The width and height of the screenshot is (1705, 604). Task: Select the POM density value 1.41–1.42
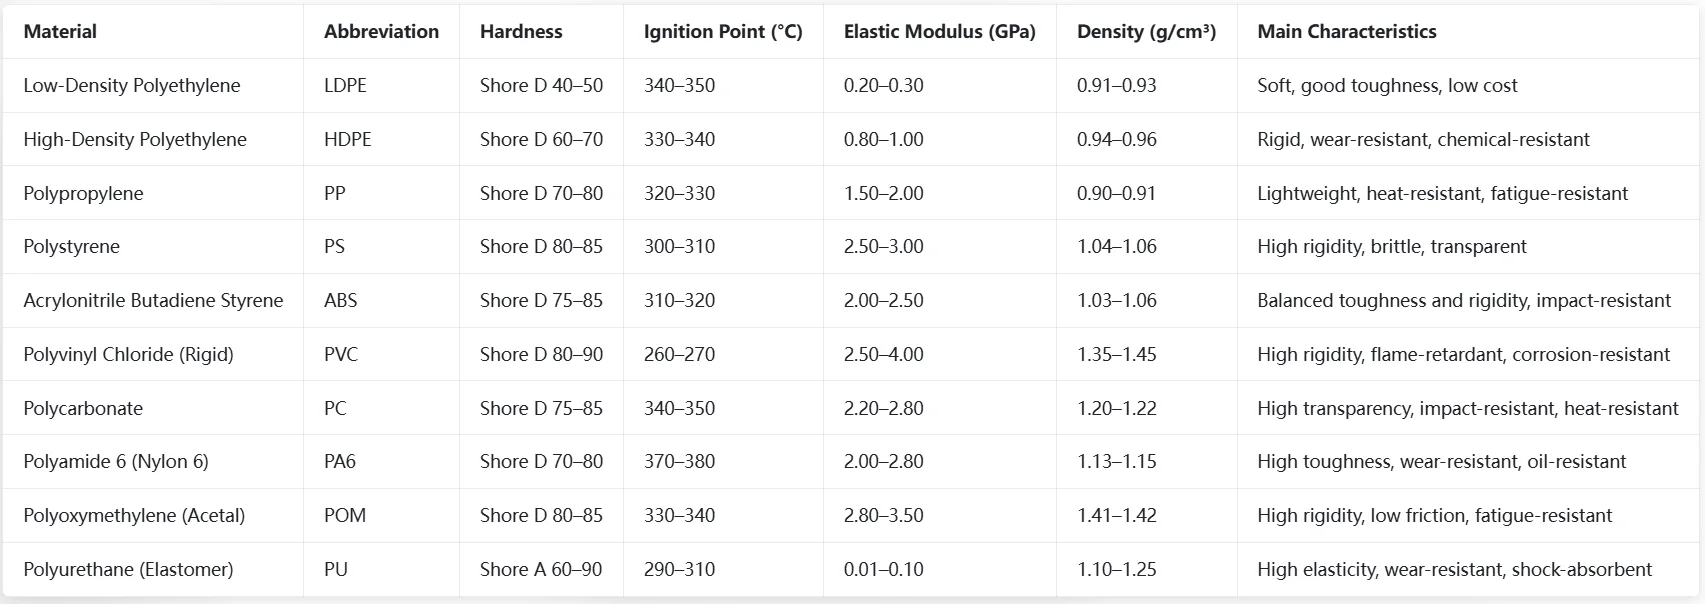pyautogui.click(x=1117, y=516)
